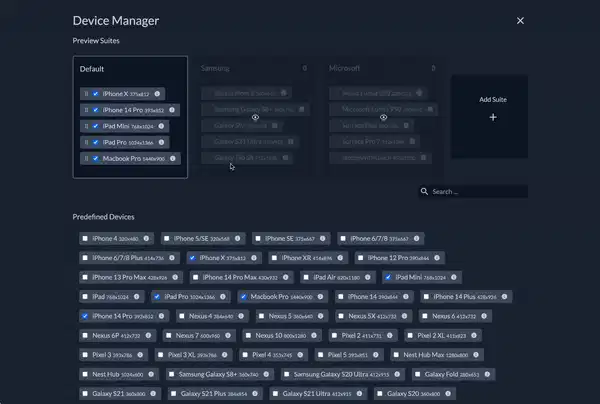Check the predefined Galaxy S21 device
The width and height of the screenshot is (600, 404).
(85, 393)
